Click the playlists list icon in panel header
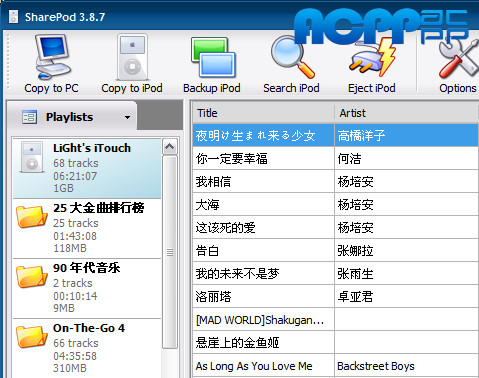The image size is (479, 378). (x=29, y=117)
